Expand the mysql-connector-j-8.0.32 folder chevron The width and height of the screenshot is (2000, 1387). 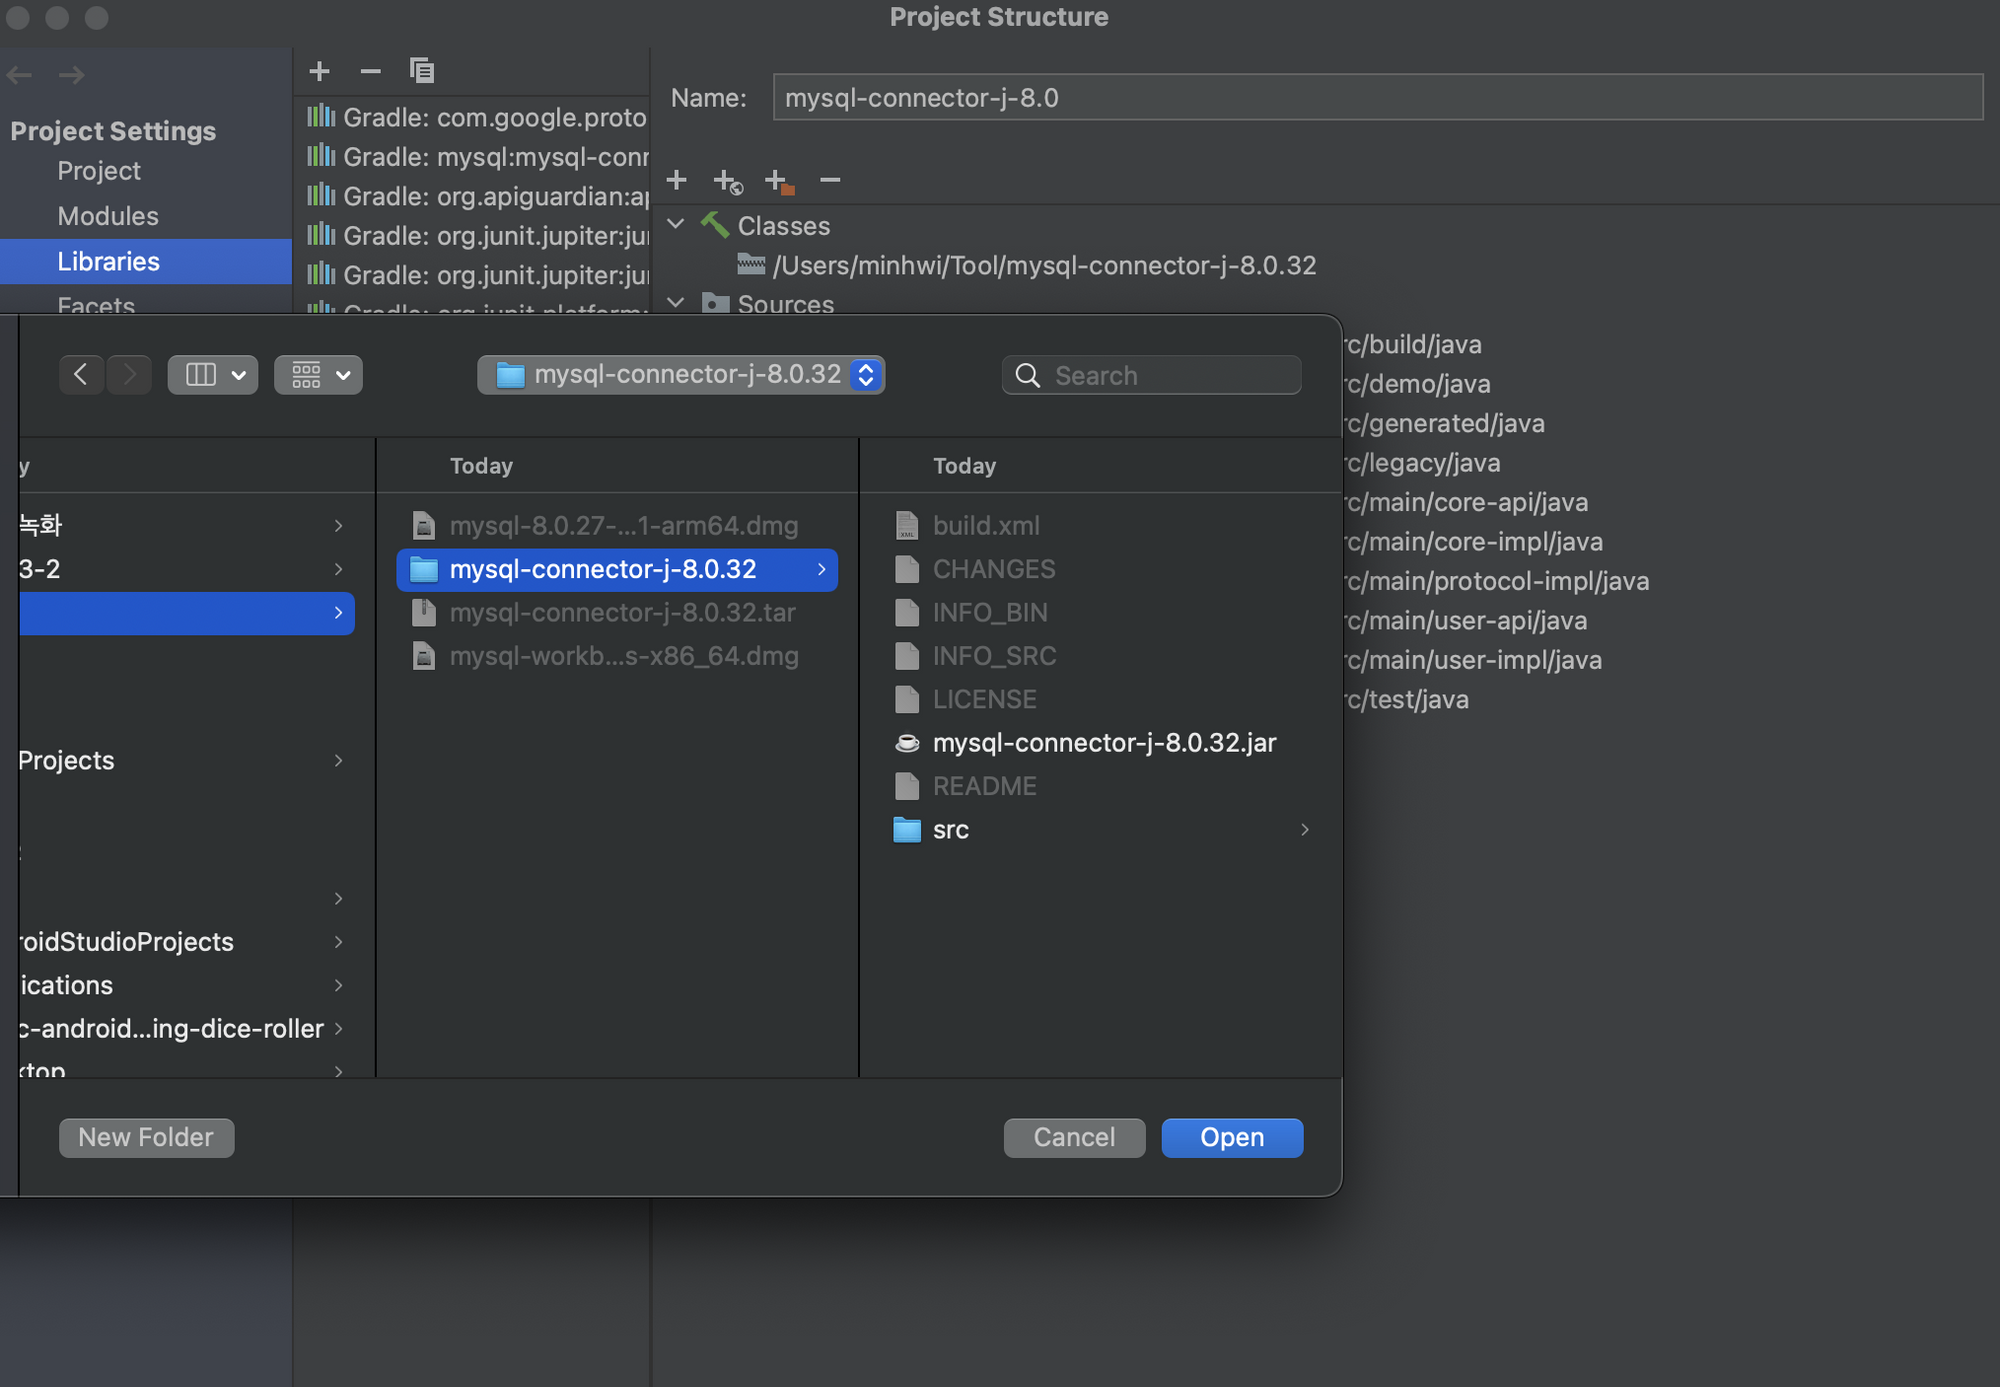click(822, 569)
